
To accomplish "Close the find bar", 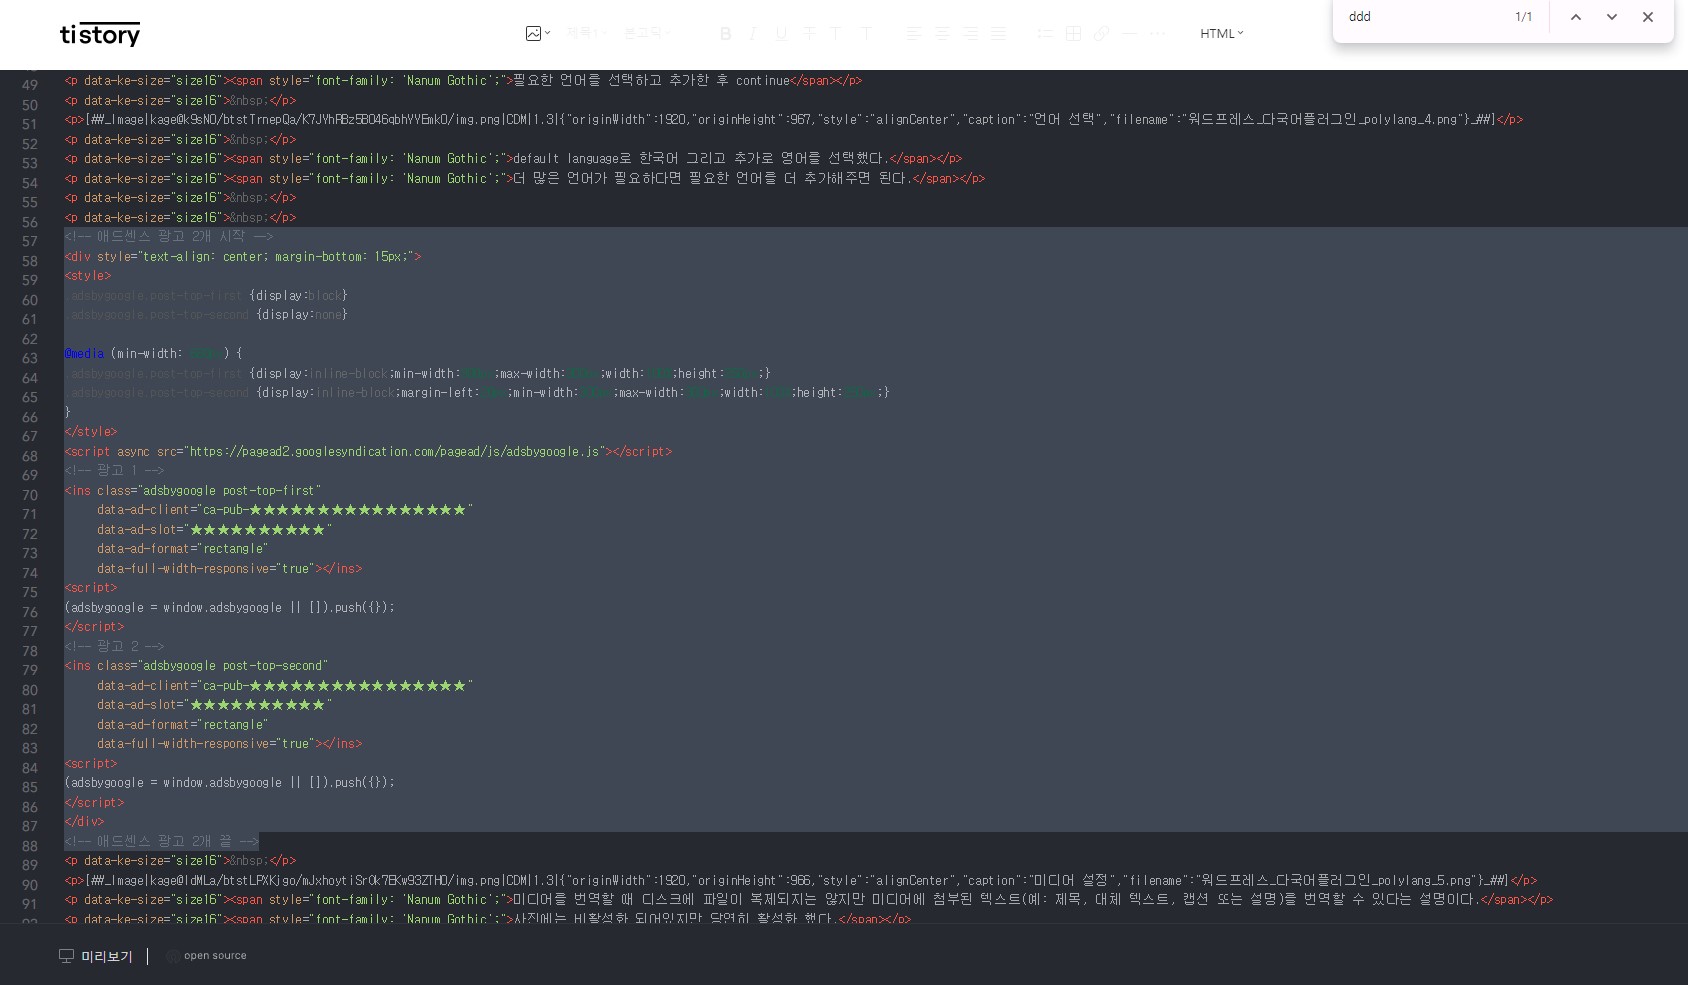I will (x=1648, y=17).
